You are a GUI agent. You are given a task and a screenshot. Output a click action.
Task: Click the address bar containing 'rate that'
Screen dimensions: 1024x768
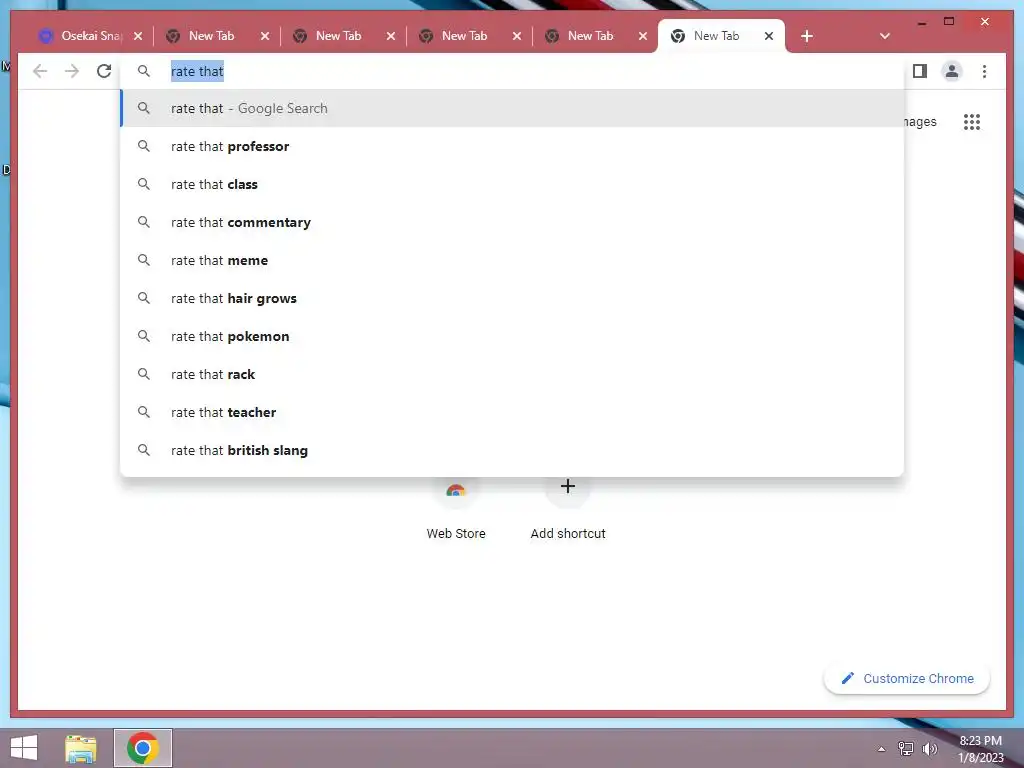click(512, 71)
